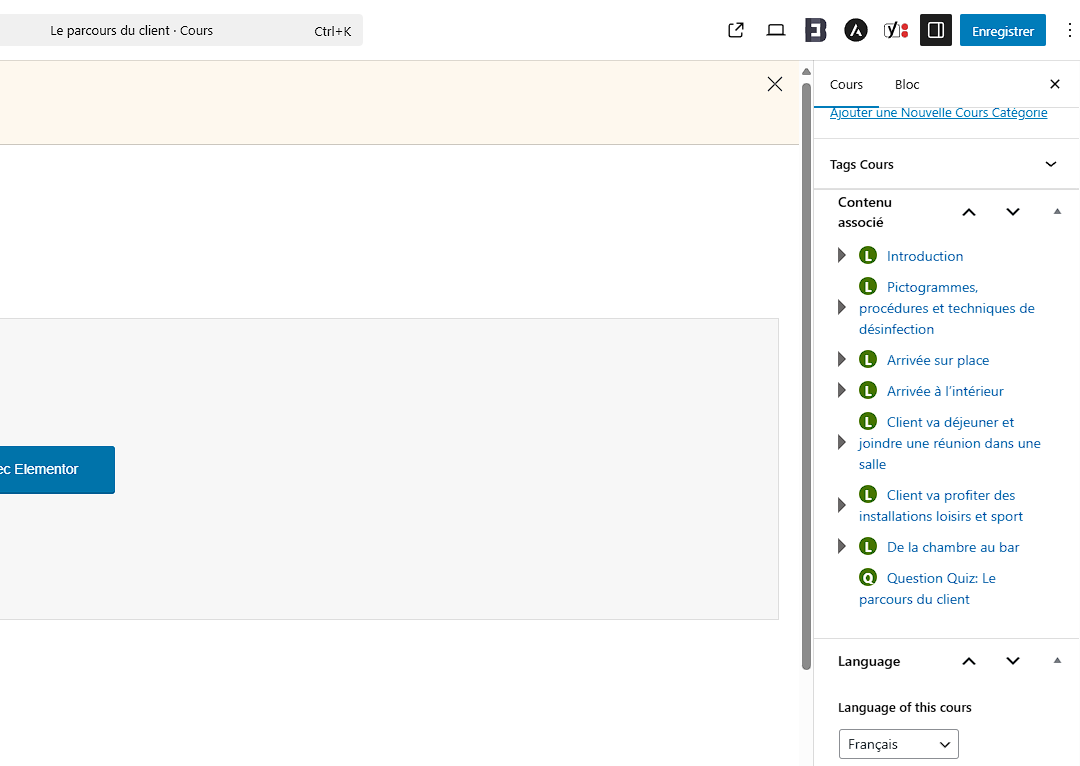Close the settings sidebar
This screenshot has height=766, width=1080.
1054,84
